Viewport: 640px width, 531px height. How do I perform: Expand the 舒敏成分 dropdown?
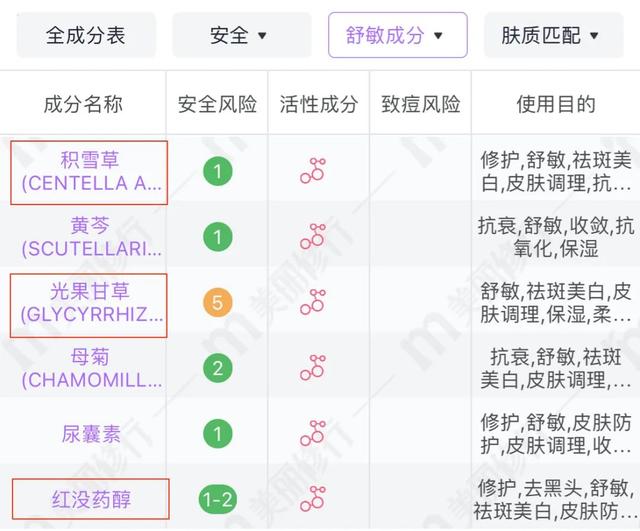click(397, 35)
